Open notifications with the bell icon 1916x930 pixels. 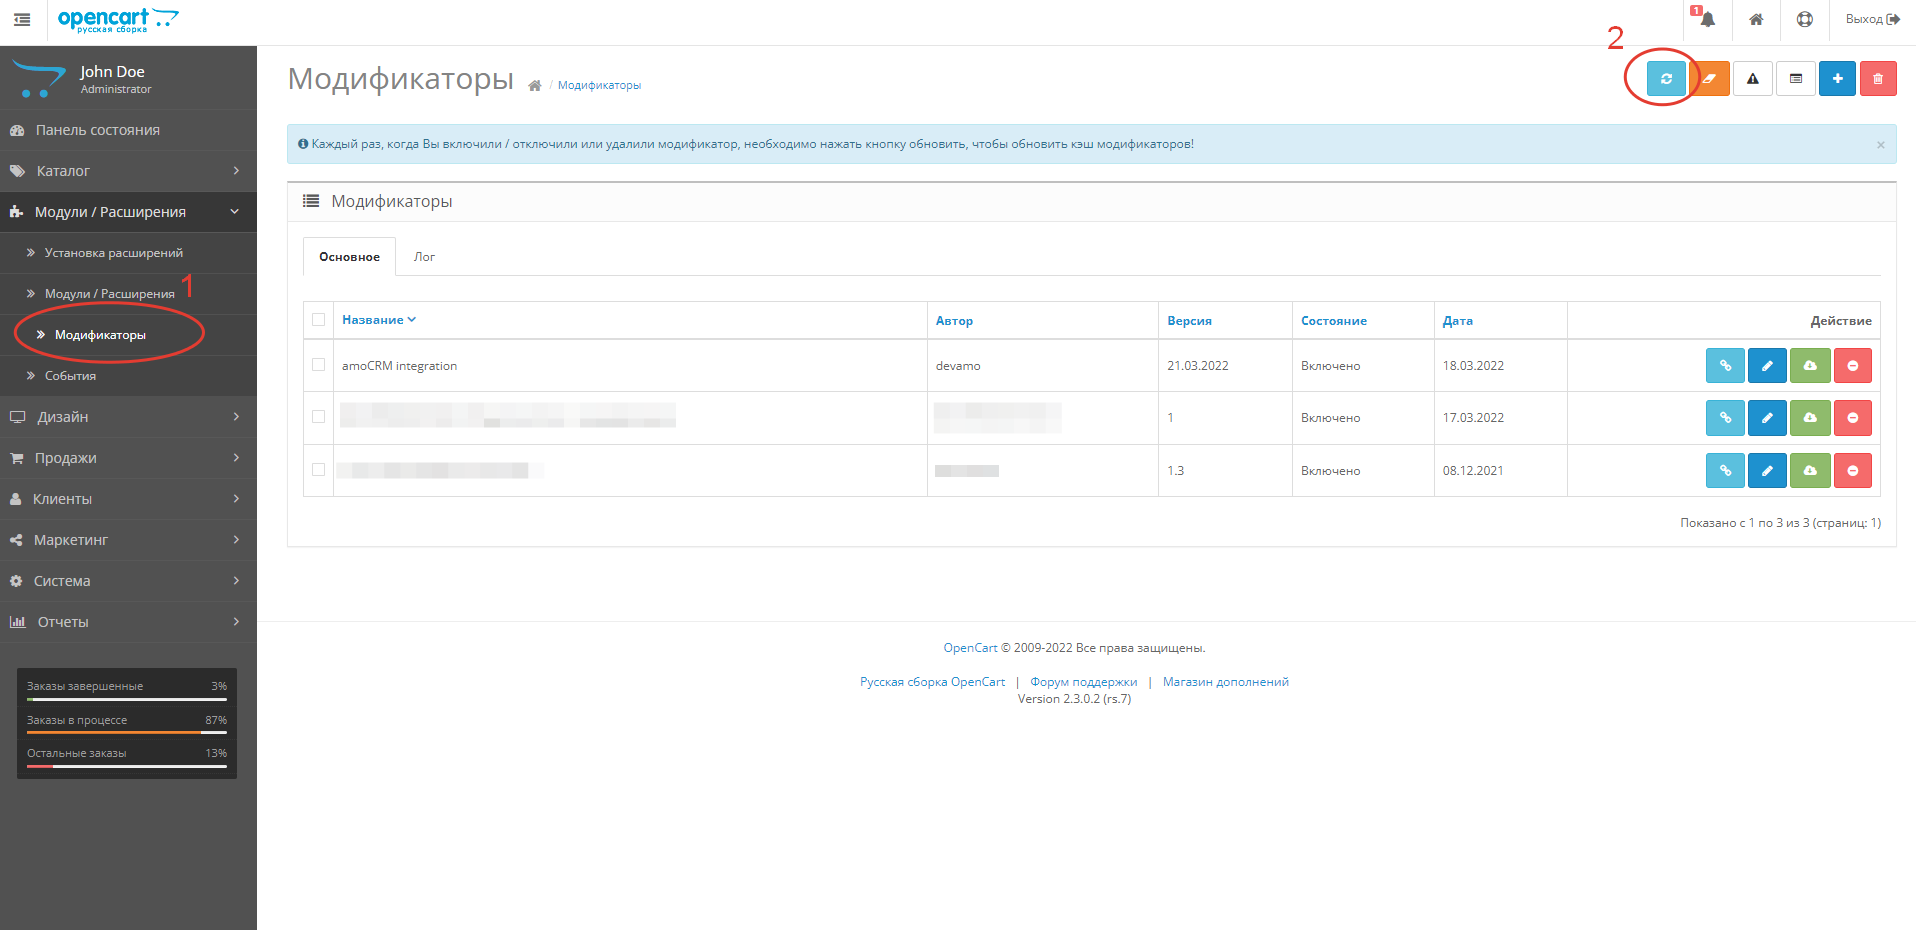1705,19
